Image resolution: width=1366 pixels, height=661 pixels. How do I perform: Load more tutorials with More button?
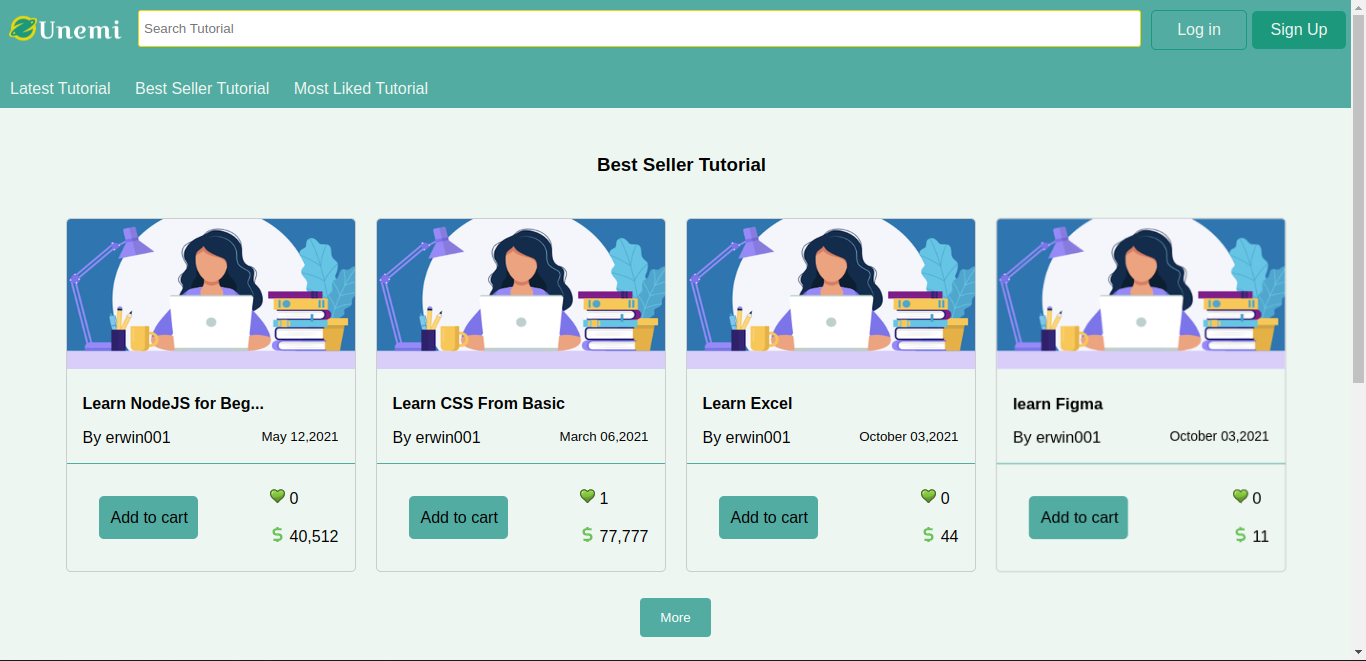(675, 617)
